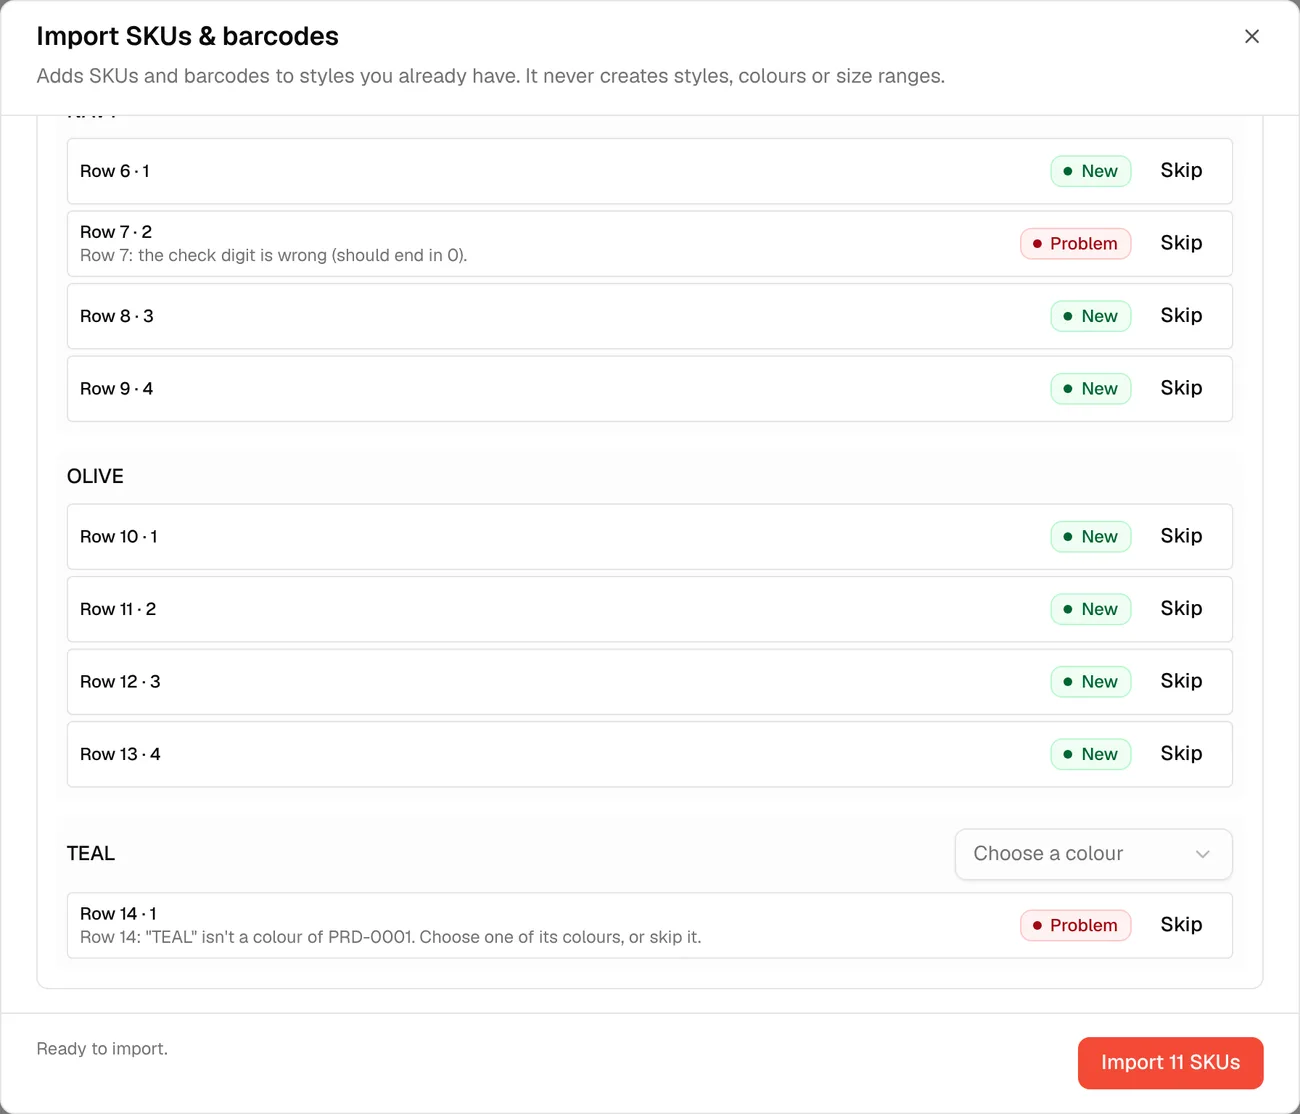1300x1114 pixels.
Task: Click the Problem badge on Row 7
Action: [1075, 244]
